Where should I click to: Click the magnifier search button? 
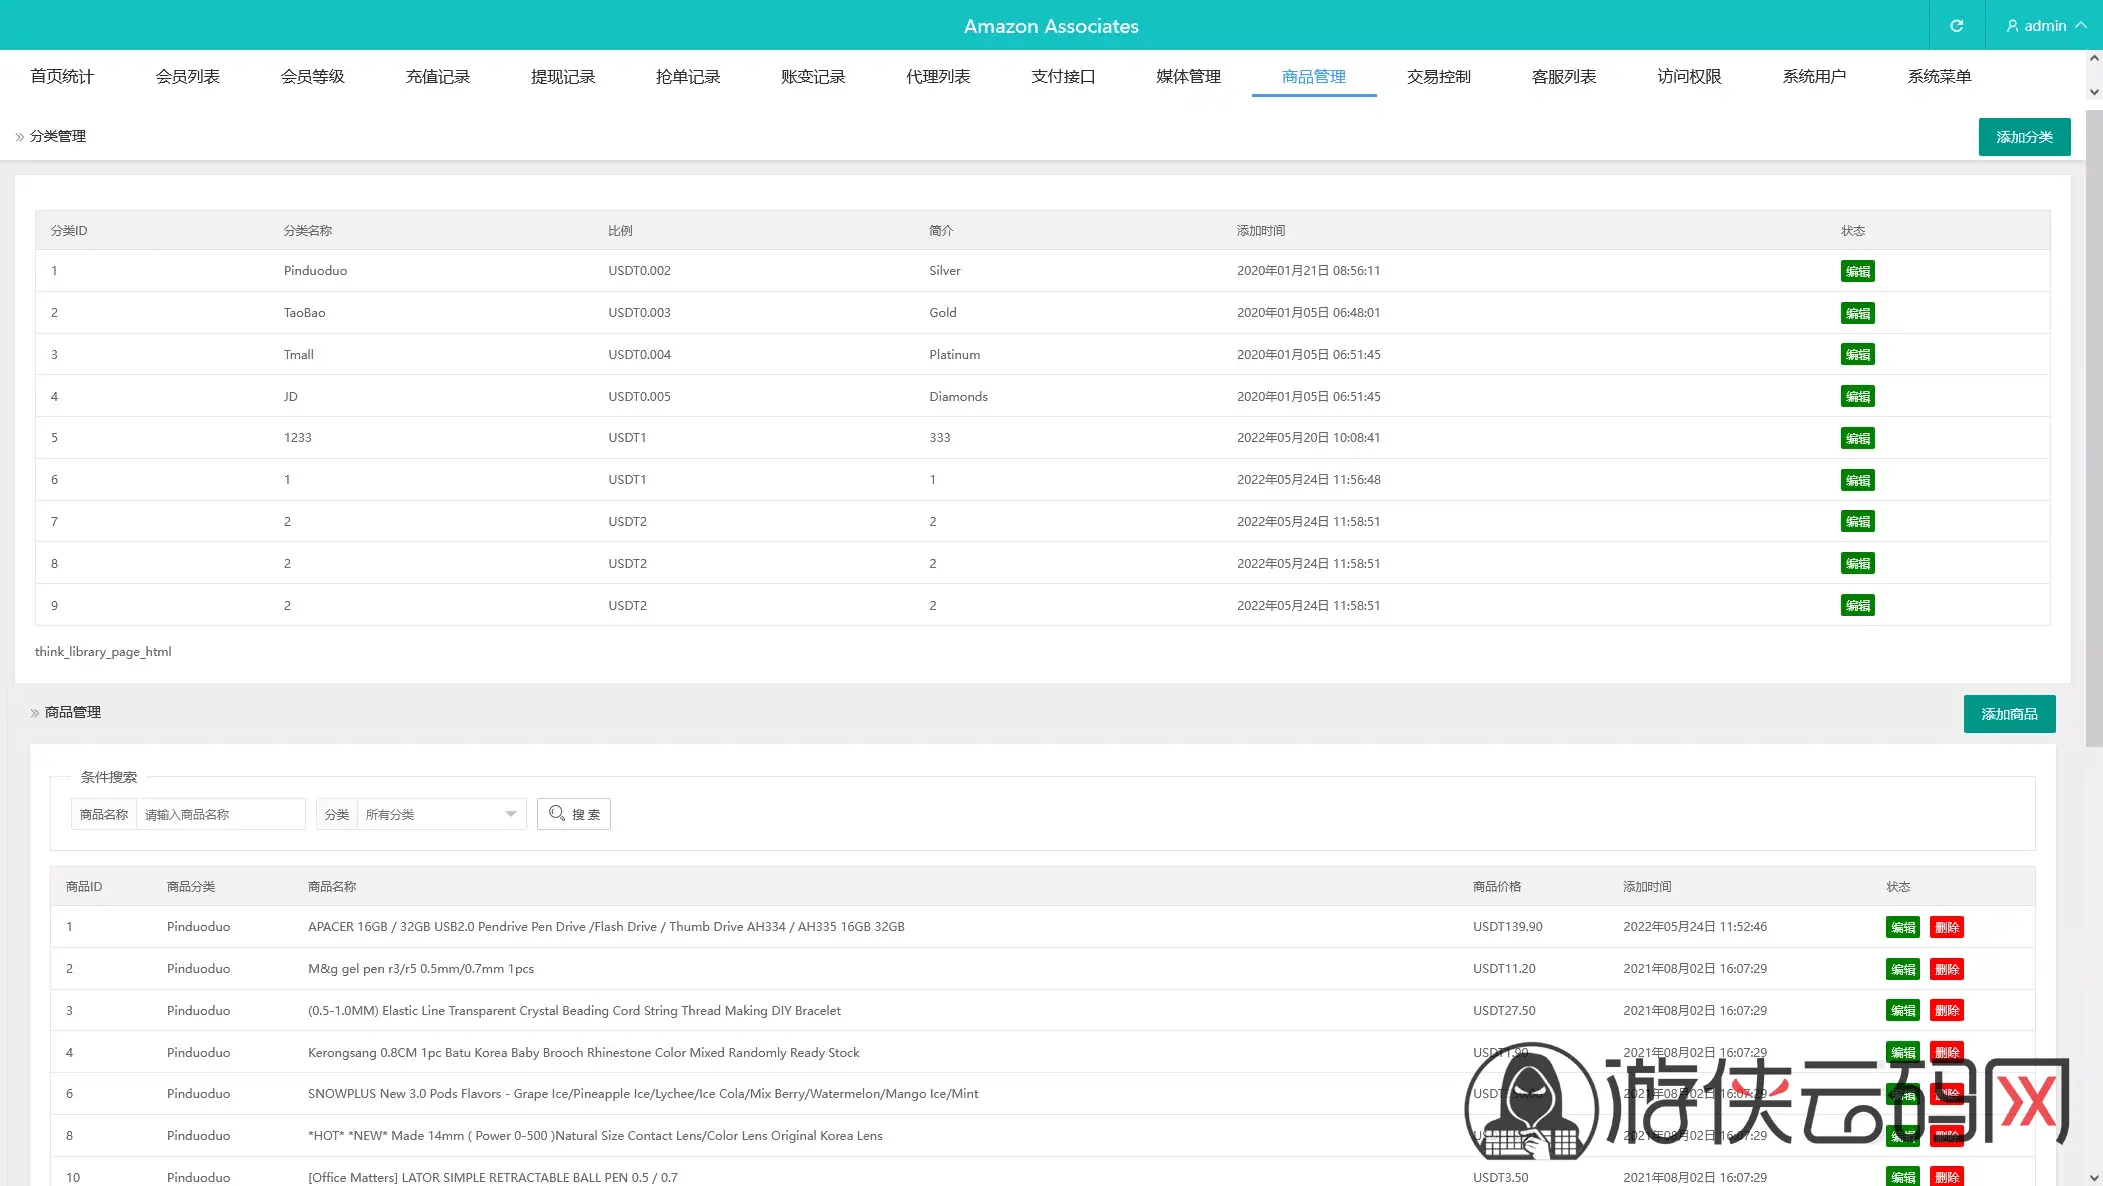click(x=574, y=814)
